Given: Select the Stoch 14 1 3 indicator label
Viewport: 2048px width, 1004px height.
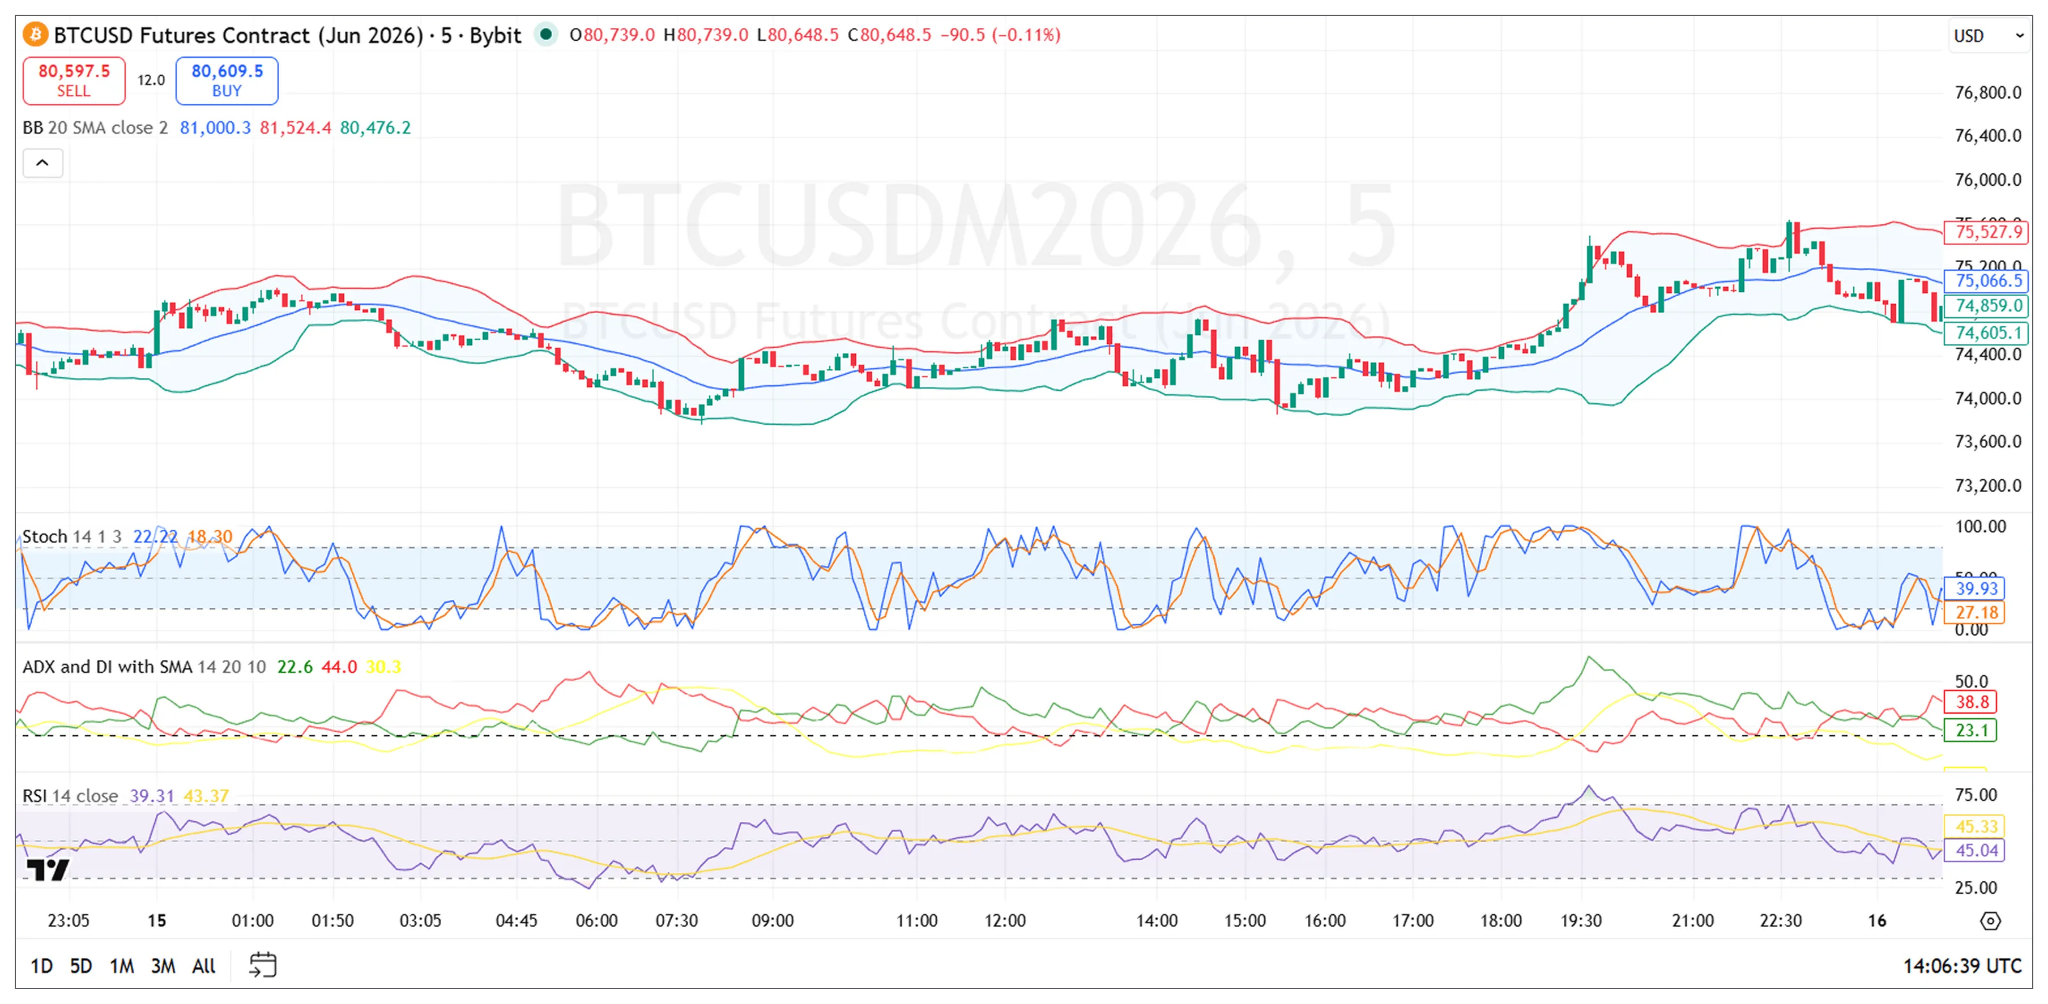Looking at the screenshot, I should pos(72,537).
